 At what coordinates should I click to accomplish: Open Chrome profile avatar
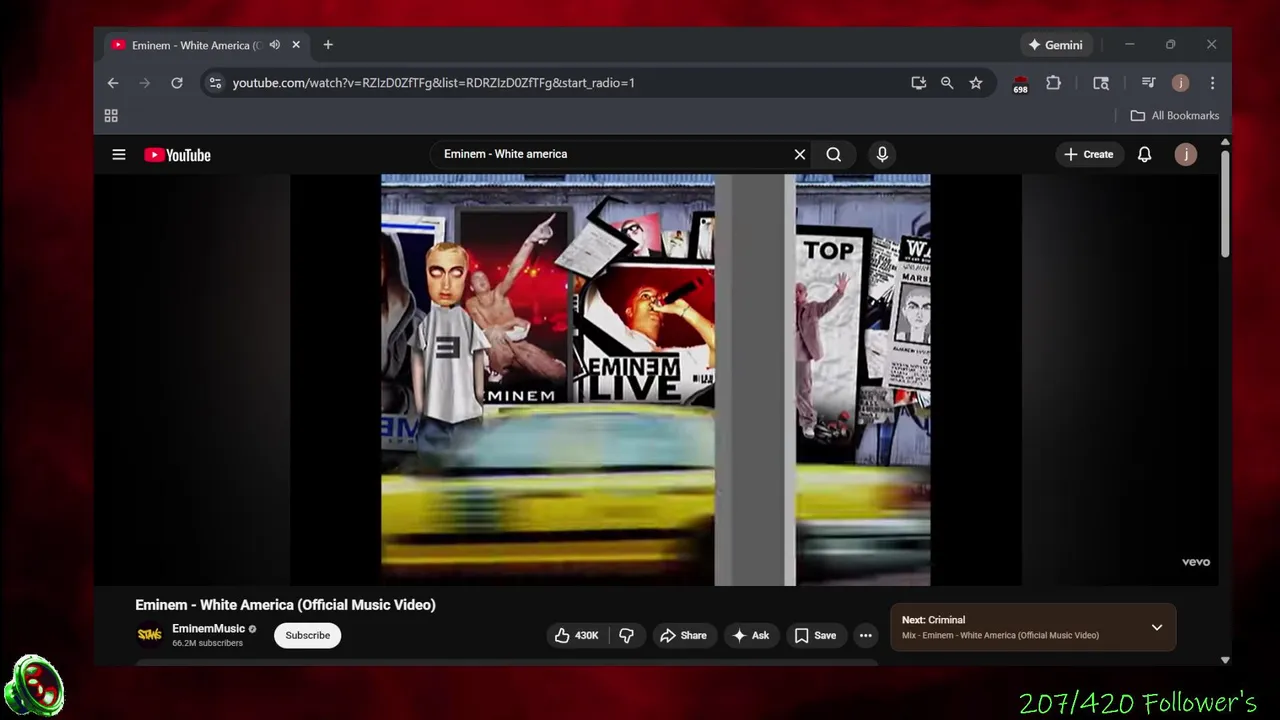point(1180,83)
